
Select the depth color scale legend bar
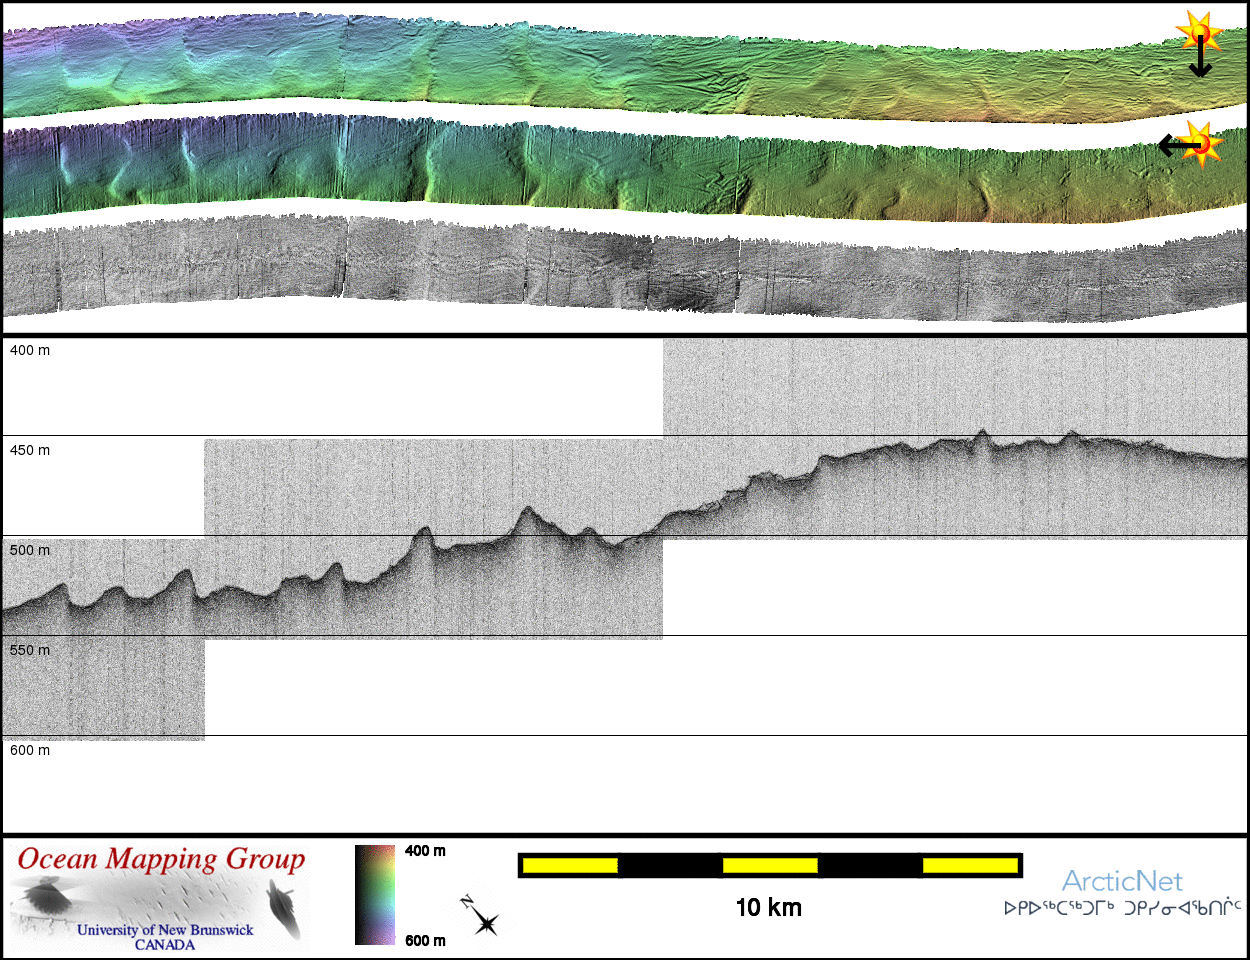click(x=375, y=894)
